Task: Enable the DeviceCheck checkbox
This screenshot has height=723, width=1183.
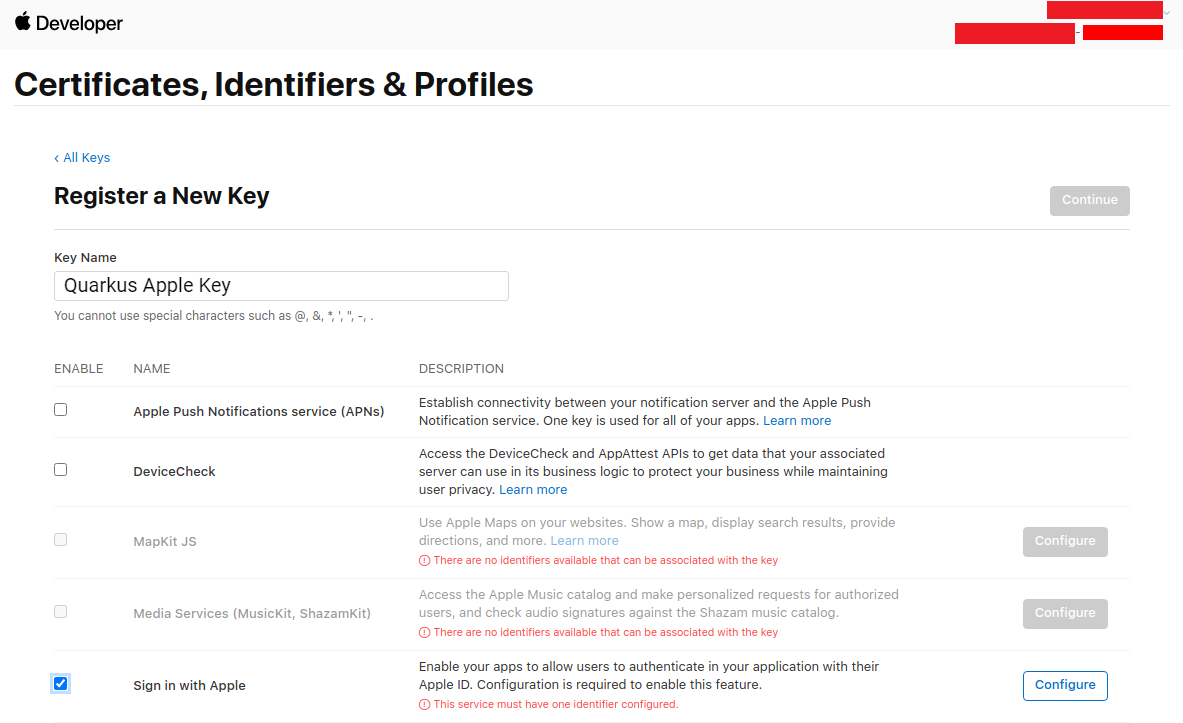Action: click(60, 469)
